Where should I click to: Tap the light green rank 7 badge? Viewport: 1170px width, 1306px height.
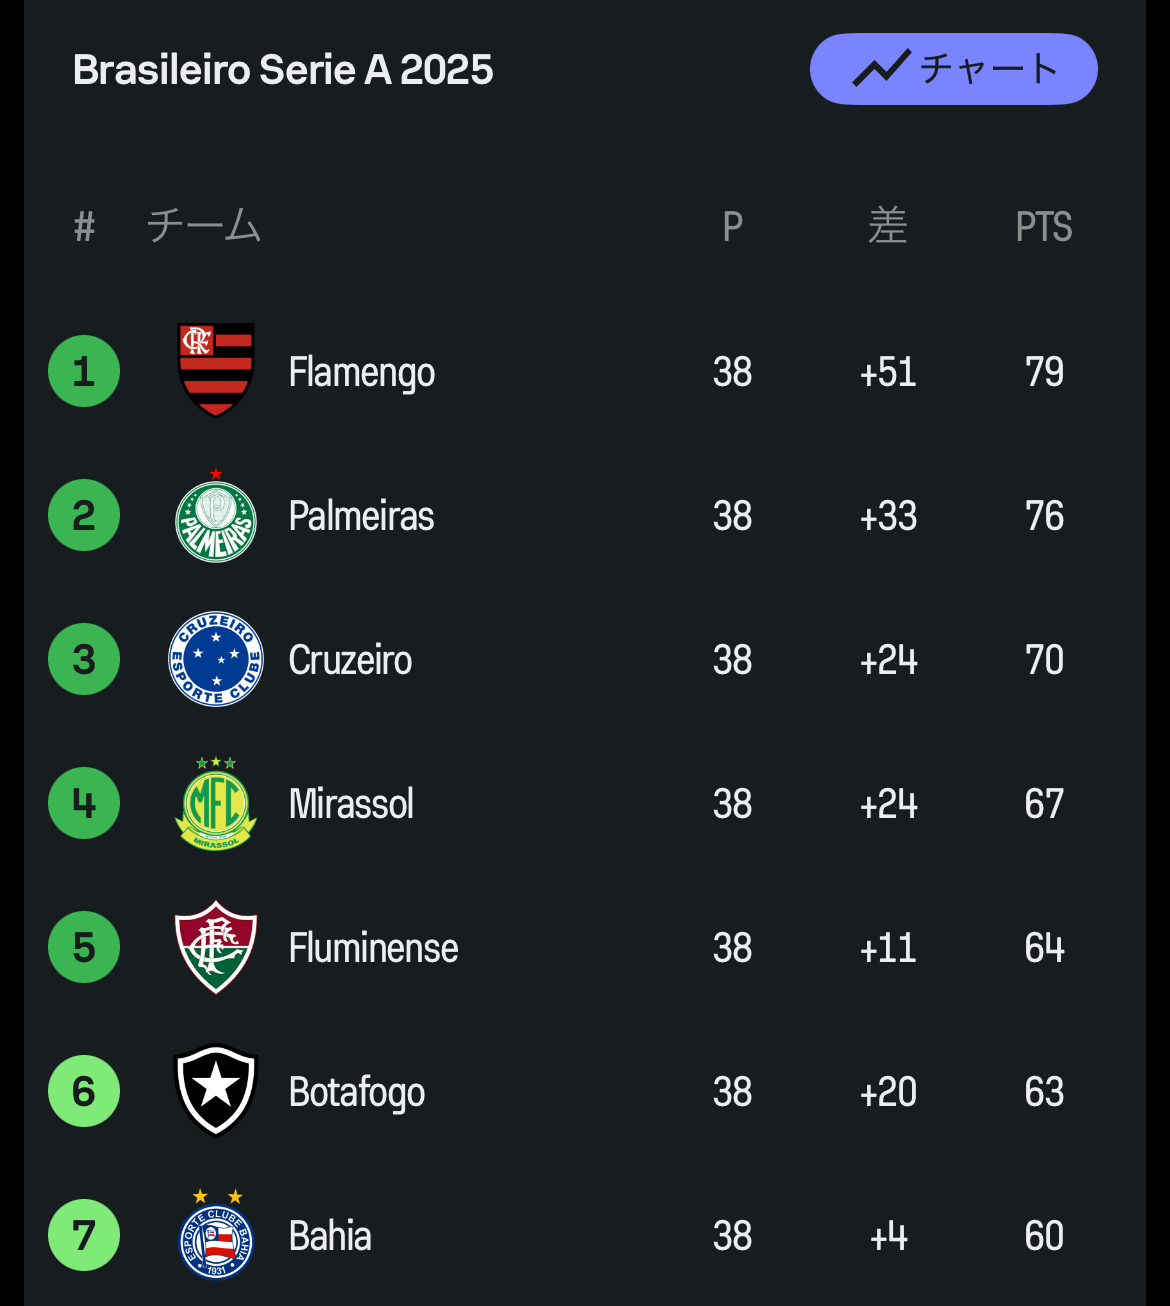[x=84, y=1235]
